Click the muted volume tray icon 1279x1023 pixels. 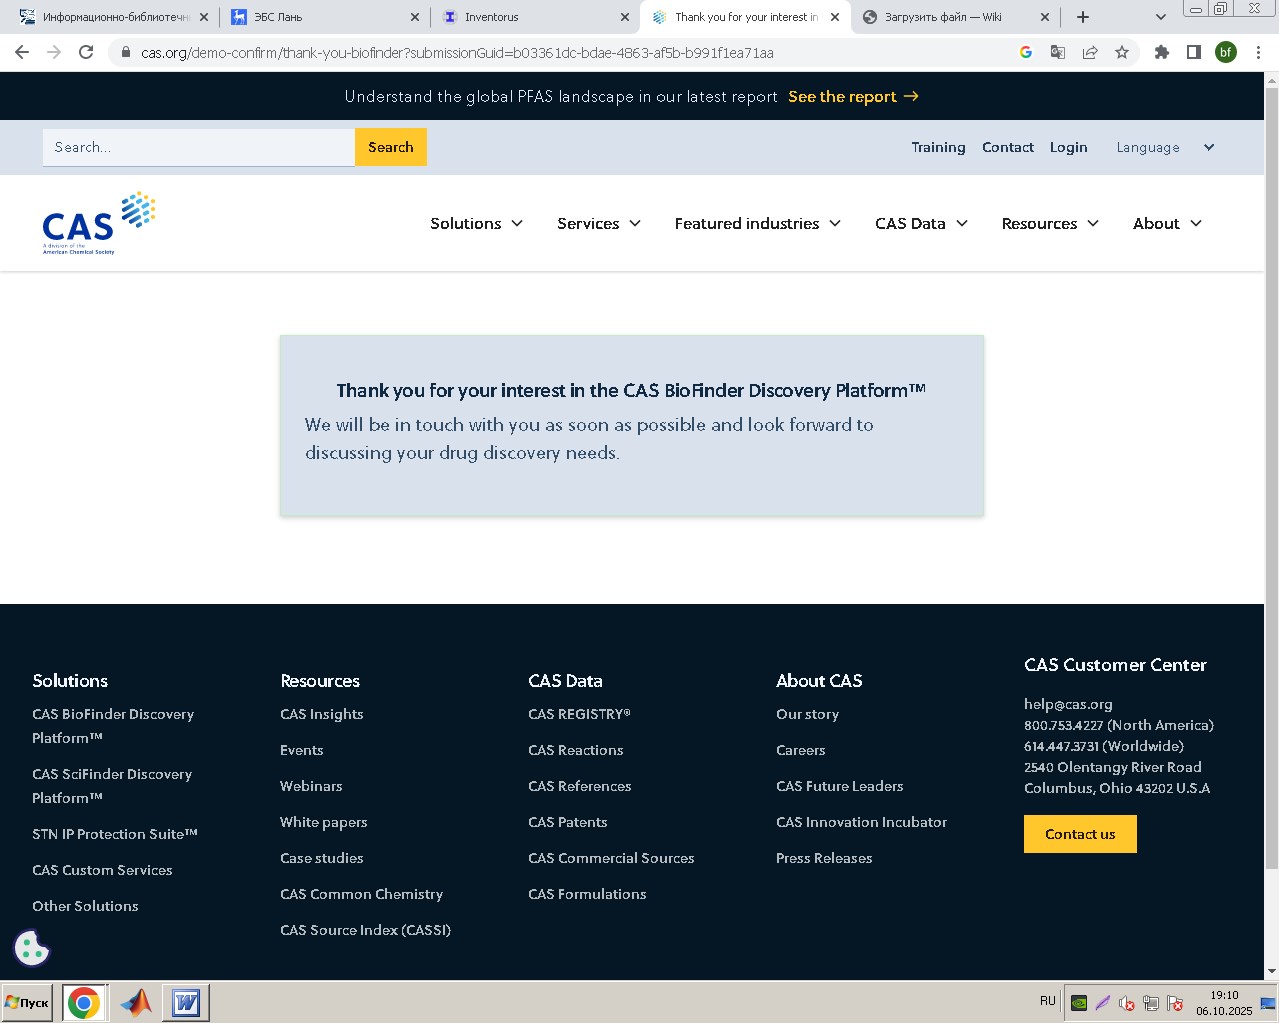pos(1125,1002)
